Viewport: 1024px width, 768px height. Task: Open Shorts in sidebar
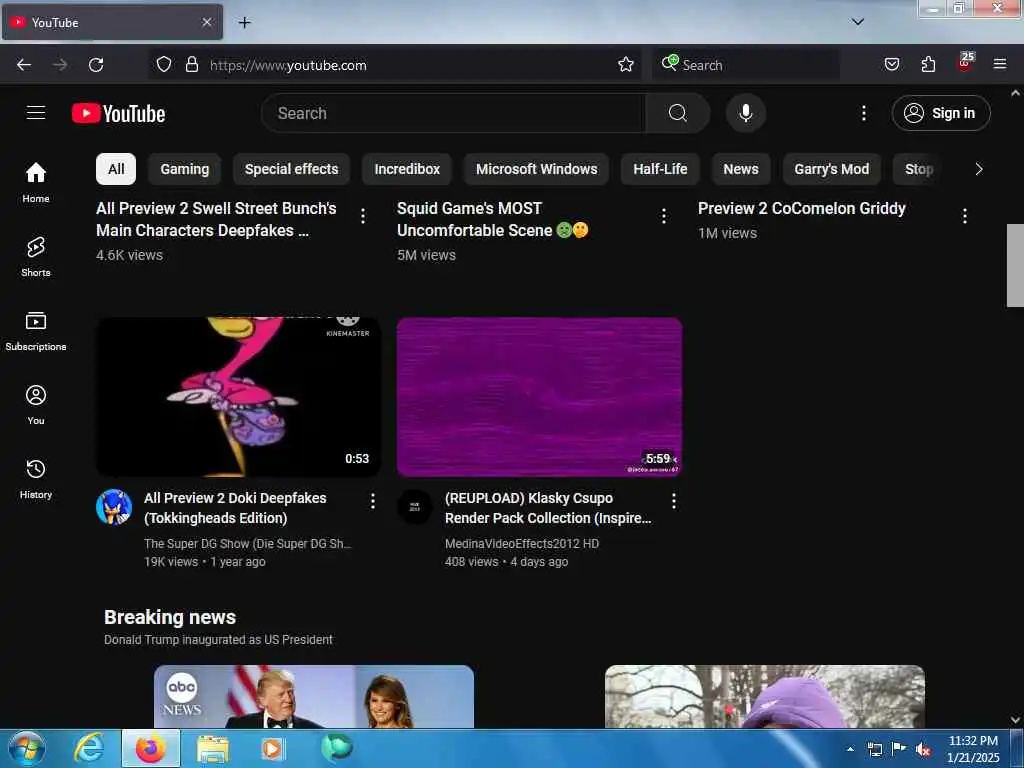36,257
